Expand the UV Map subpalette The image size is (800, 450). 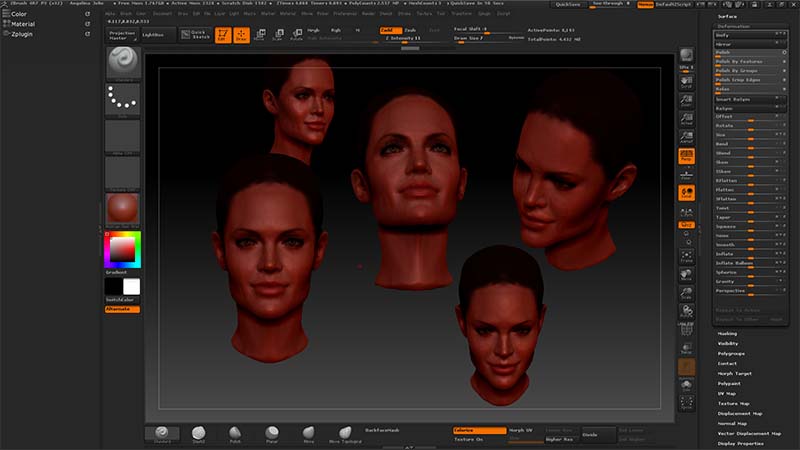click(727, 393)
